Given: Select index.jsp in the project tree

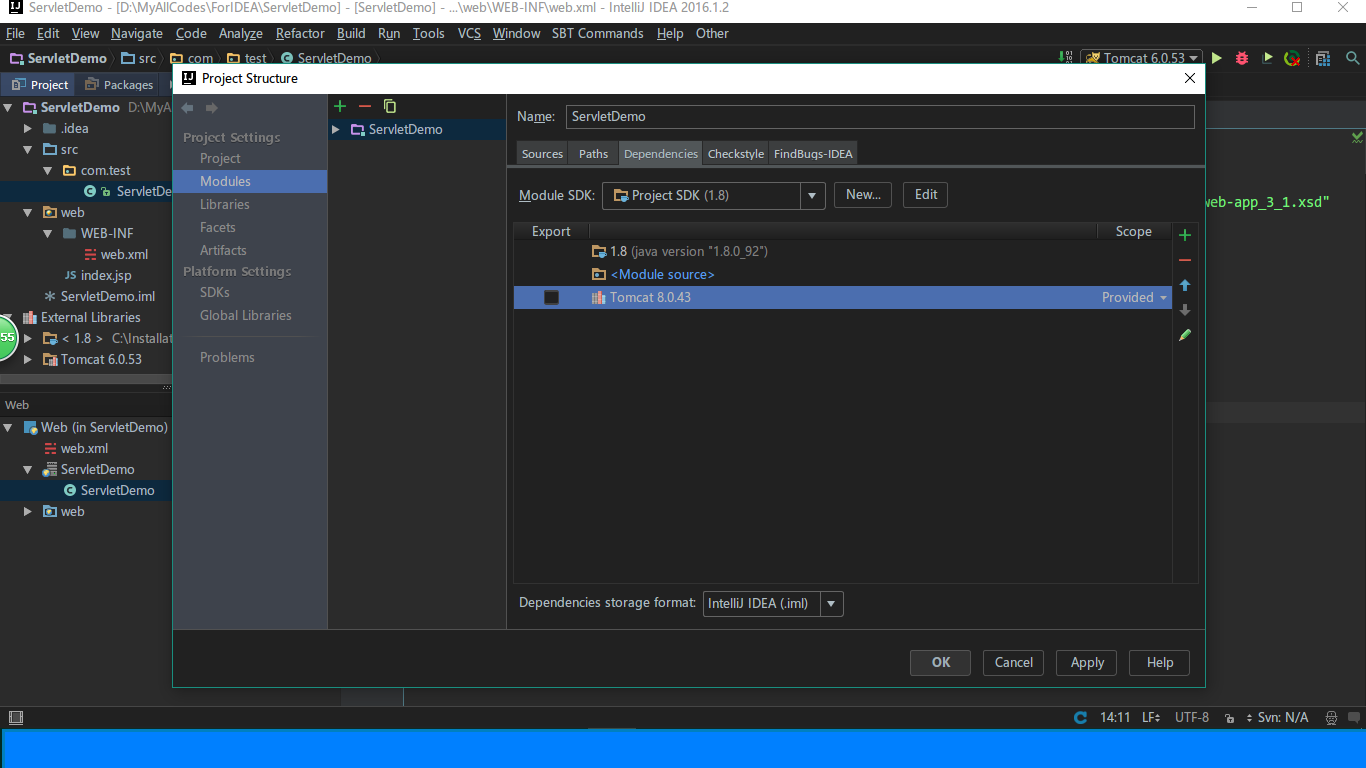Looking at the screenshot, I should (106, 275).
